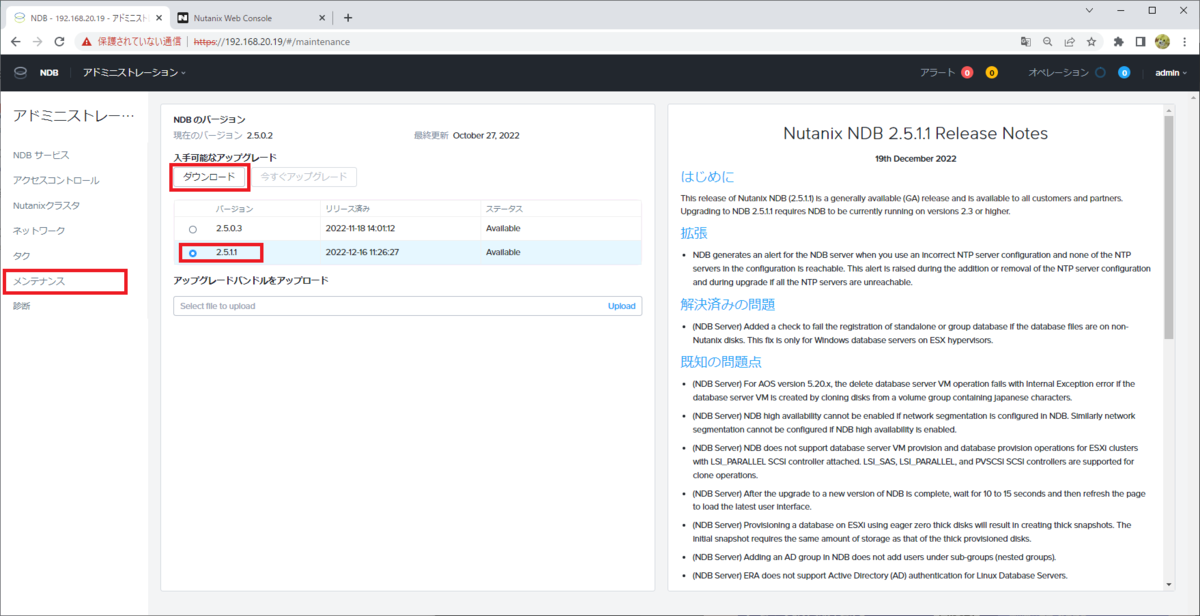Click the zoom magnifier icon in address bar
The width and height of the screenshot is (1200, 616).
tap(1048, 42)
